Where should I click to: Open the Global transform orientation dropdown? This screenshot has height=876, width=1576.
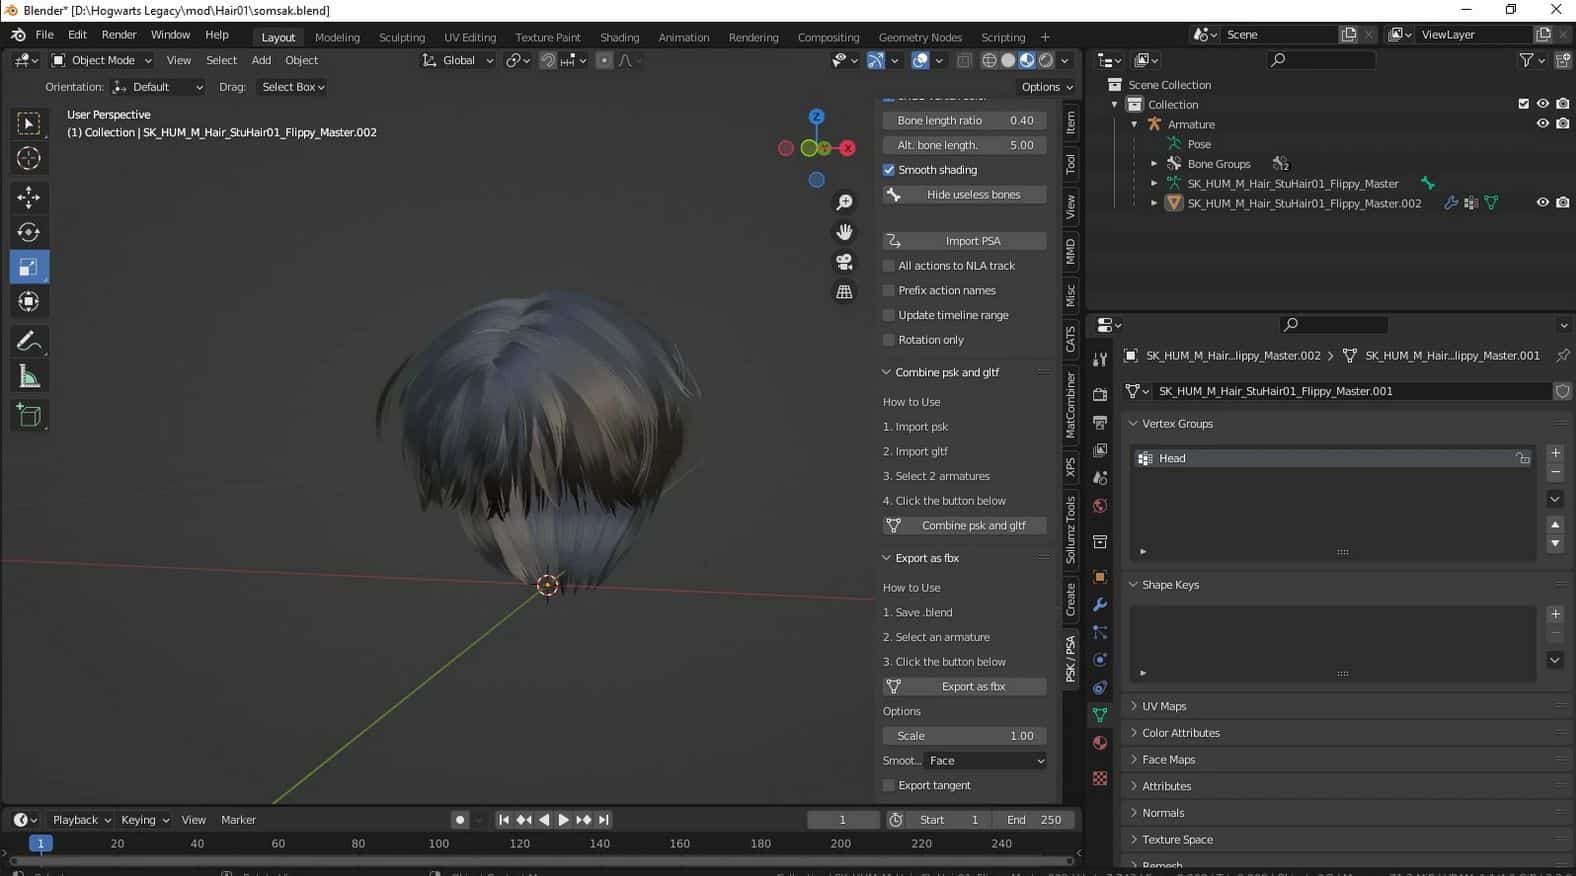coord(458,60)
